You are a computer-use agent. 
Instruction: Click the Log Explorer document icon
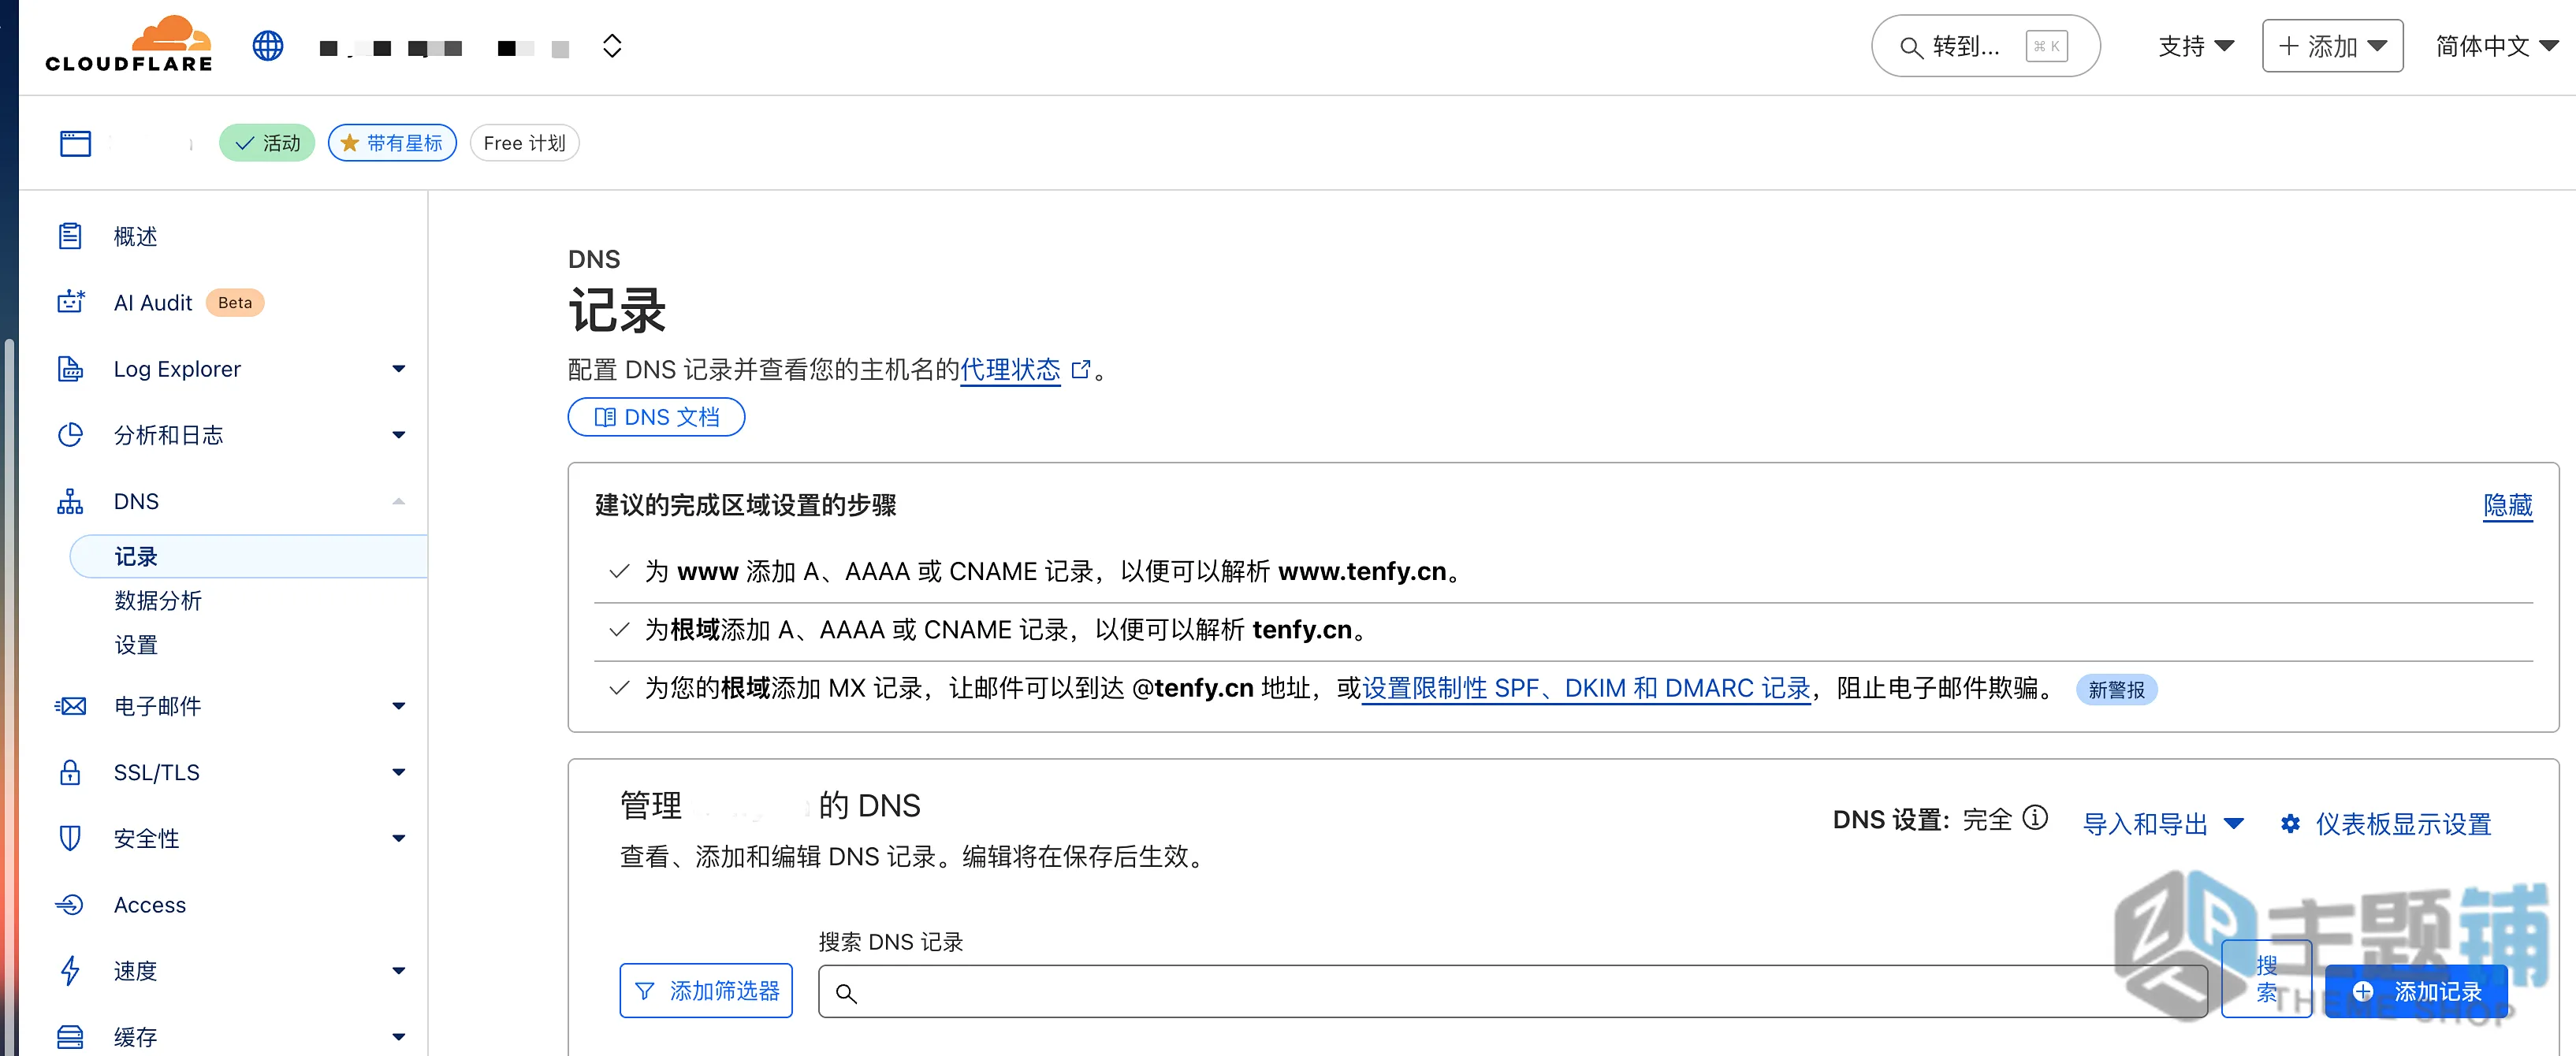tap(70, 369)
